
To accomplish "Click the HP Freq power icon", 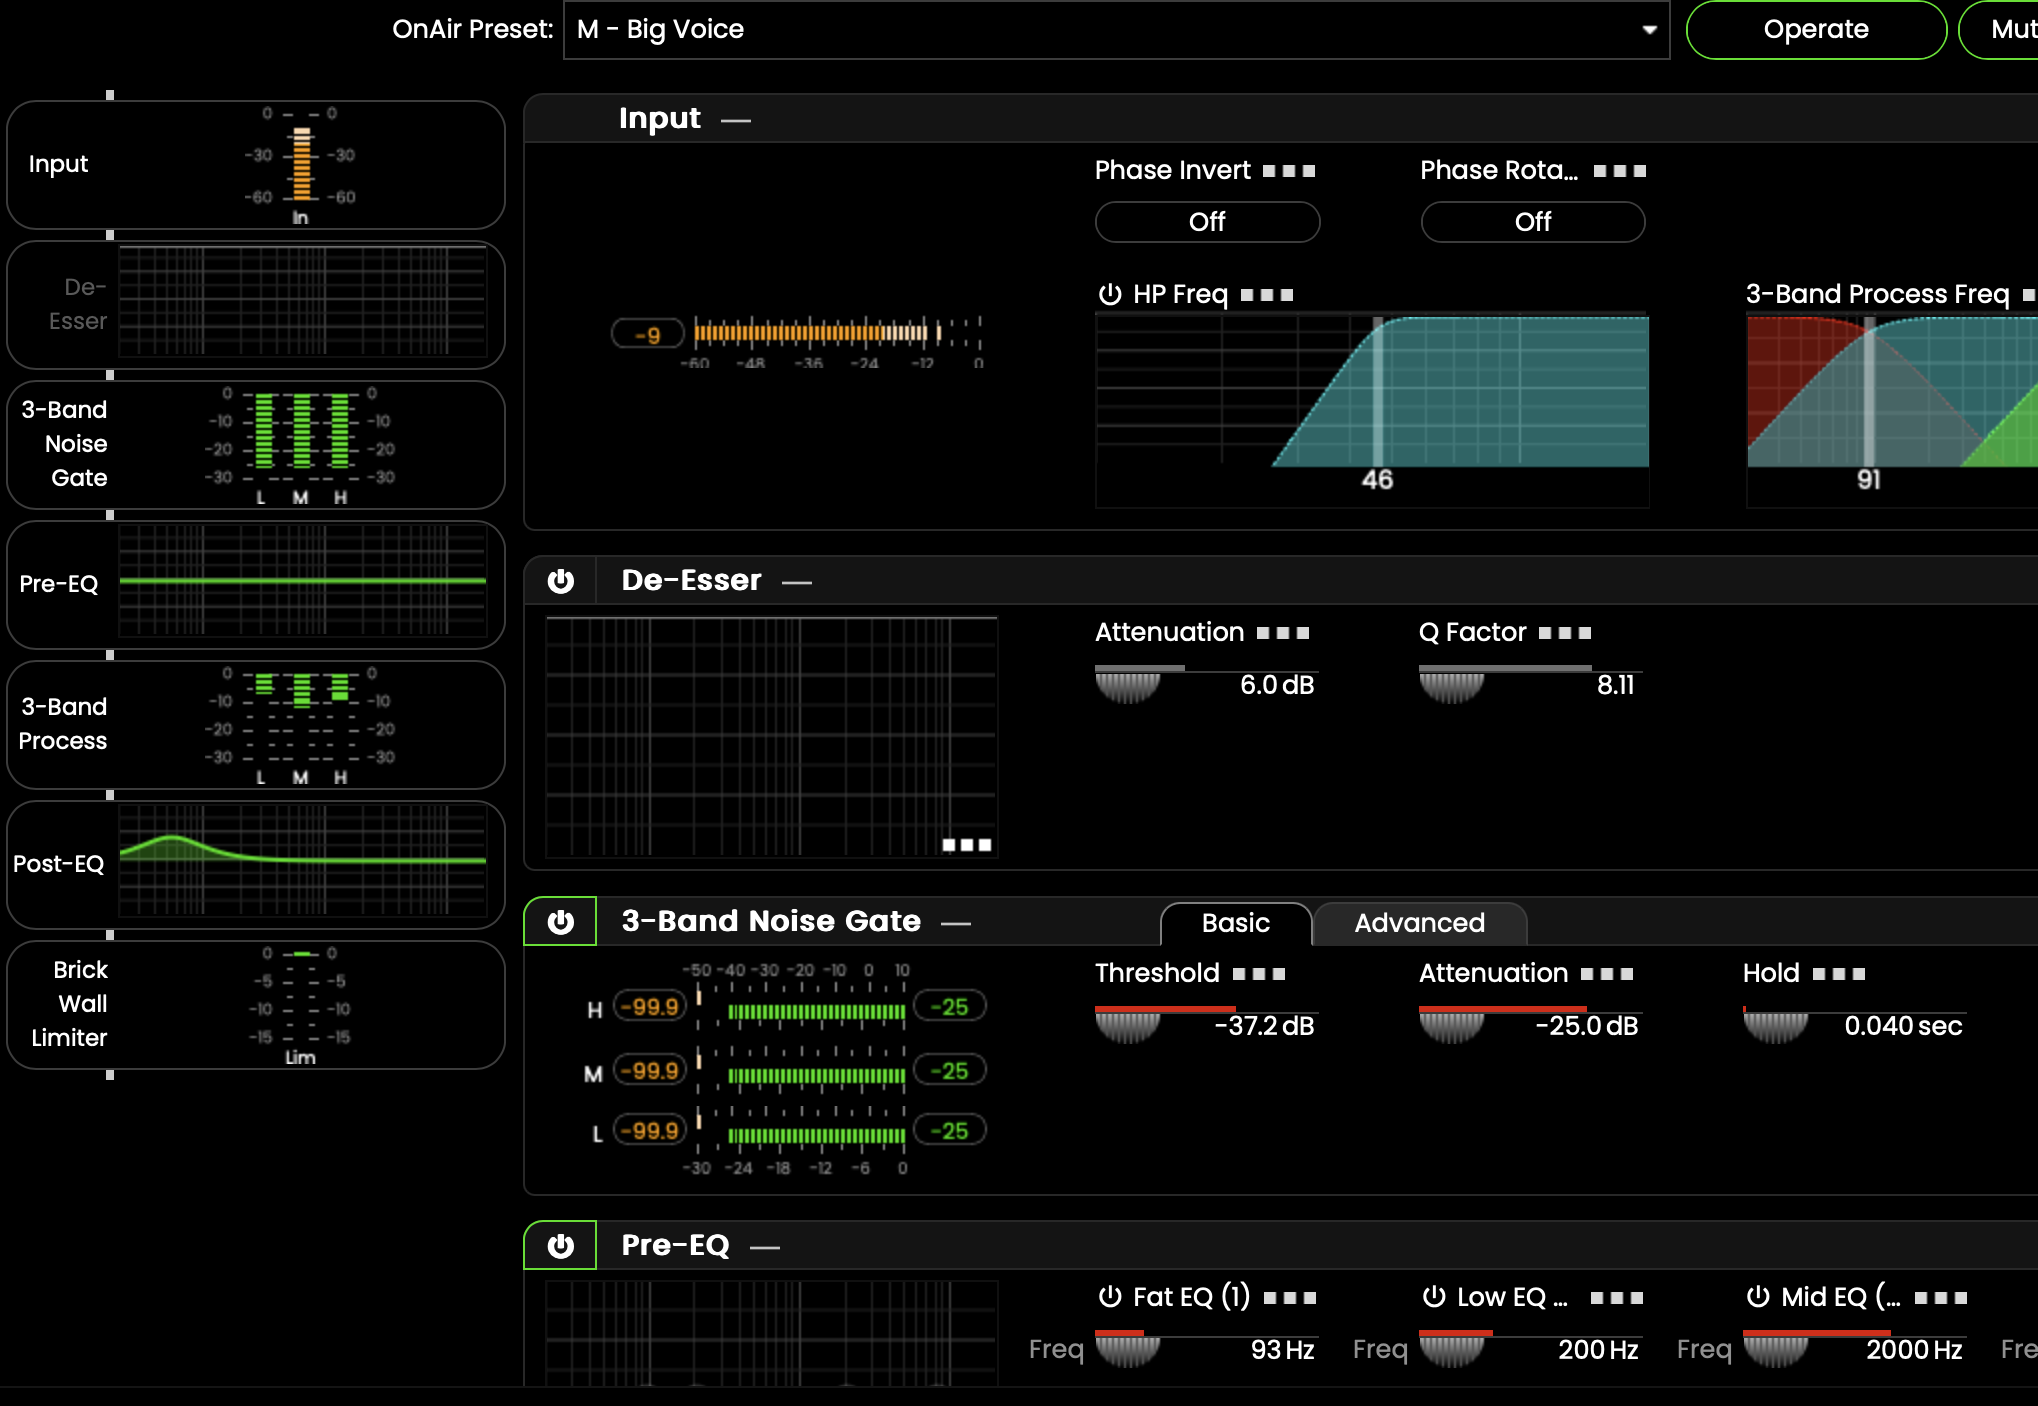I will (1110, 294).
